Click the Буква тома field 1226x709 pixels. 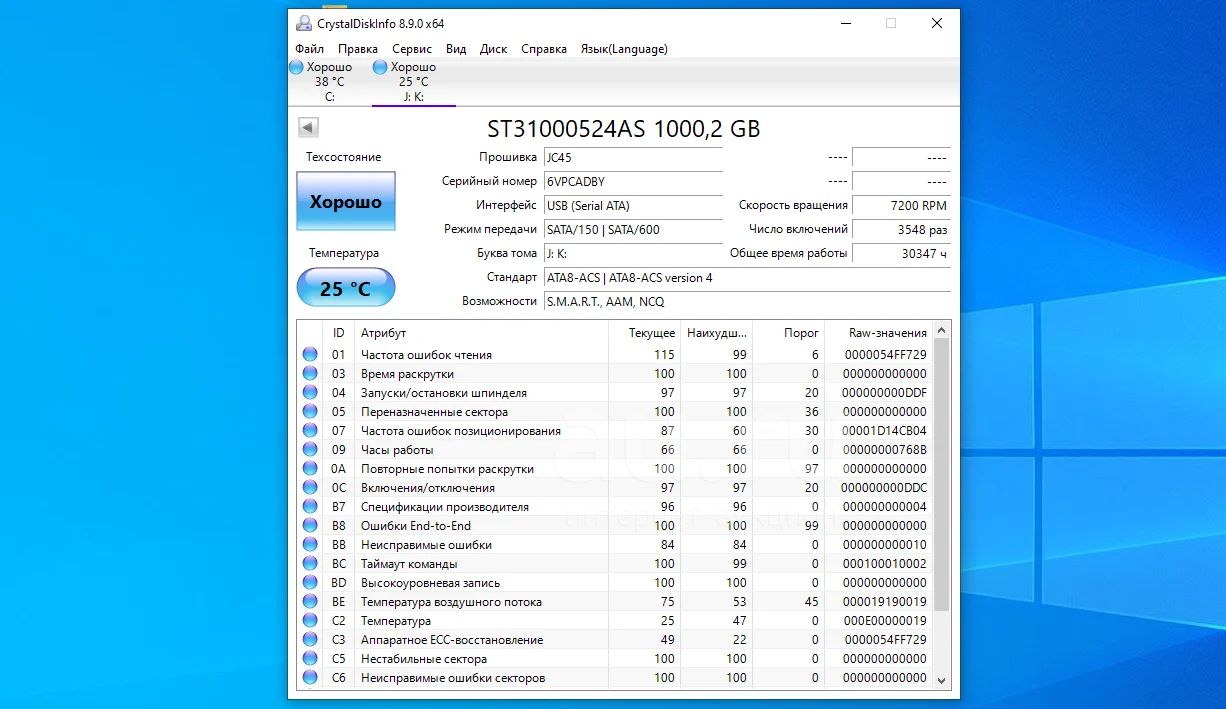633,254
